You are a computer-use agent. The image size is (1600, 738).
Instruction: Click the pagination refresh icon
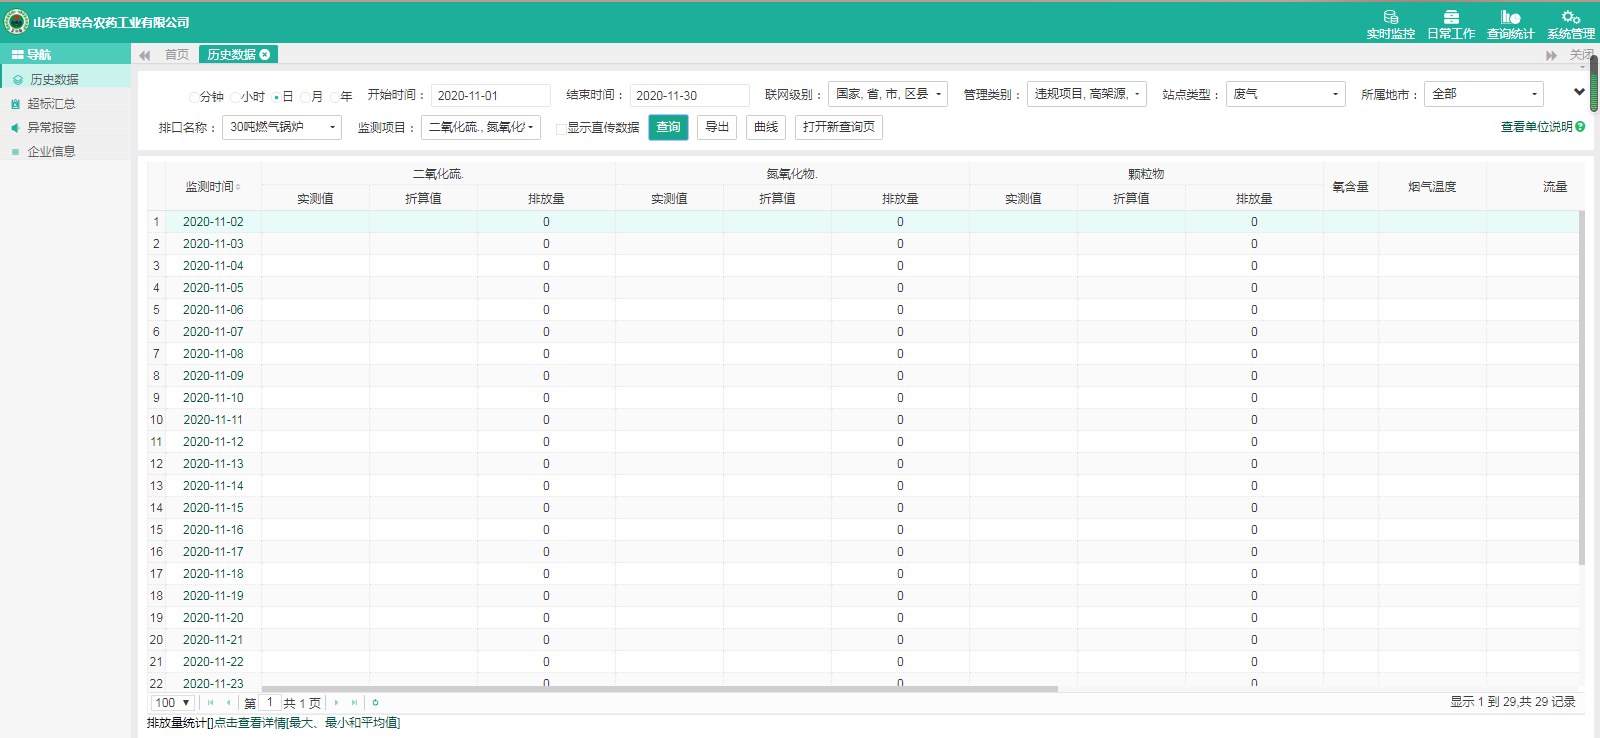375,703
